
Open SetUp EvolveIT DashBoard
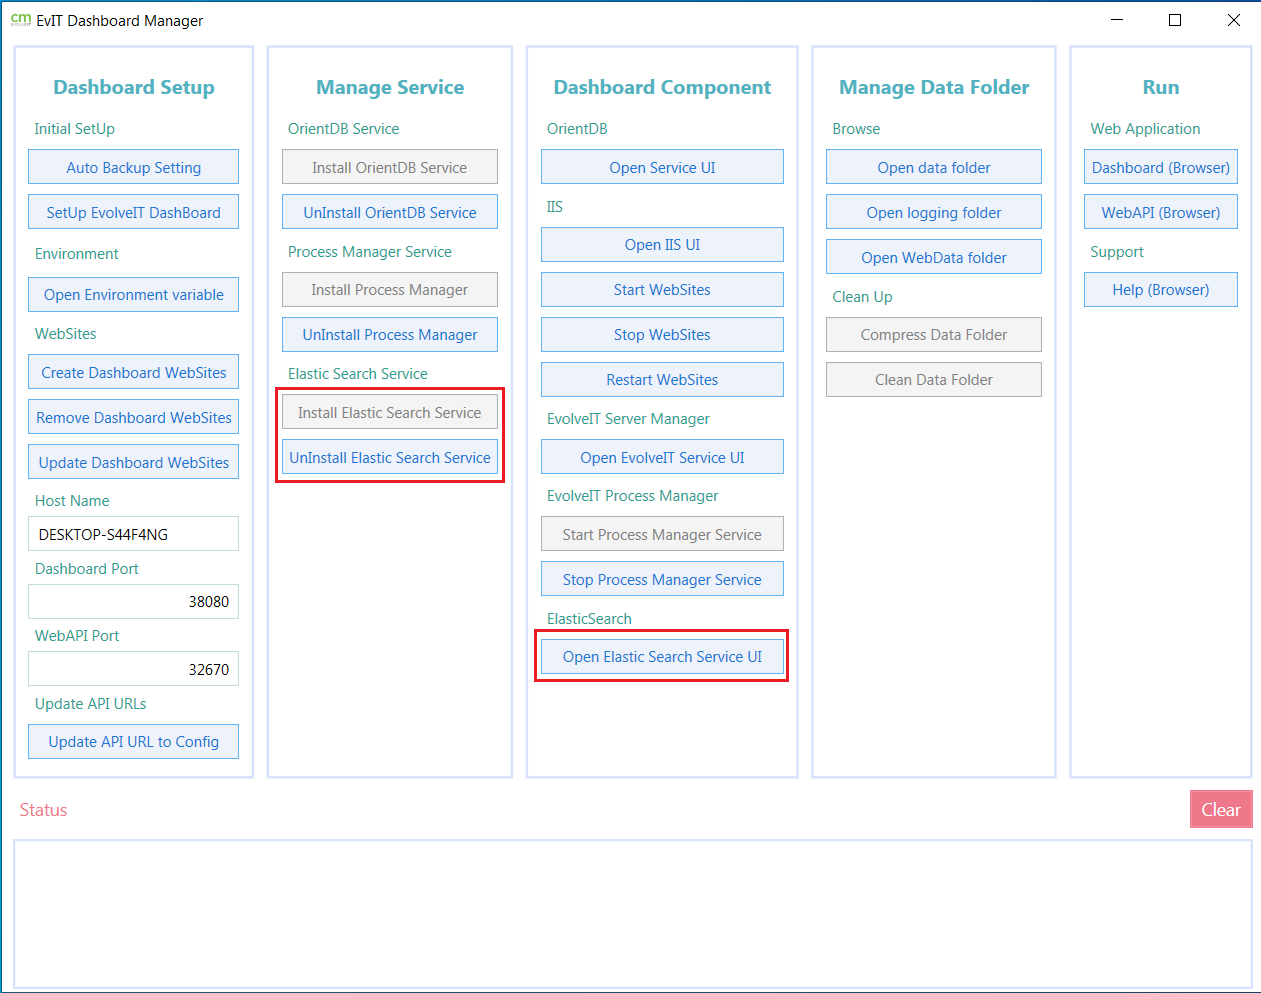133,212
